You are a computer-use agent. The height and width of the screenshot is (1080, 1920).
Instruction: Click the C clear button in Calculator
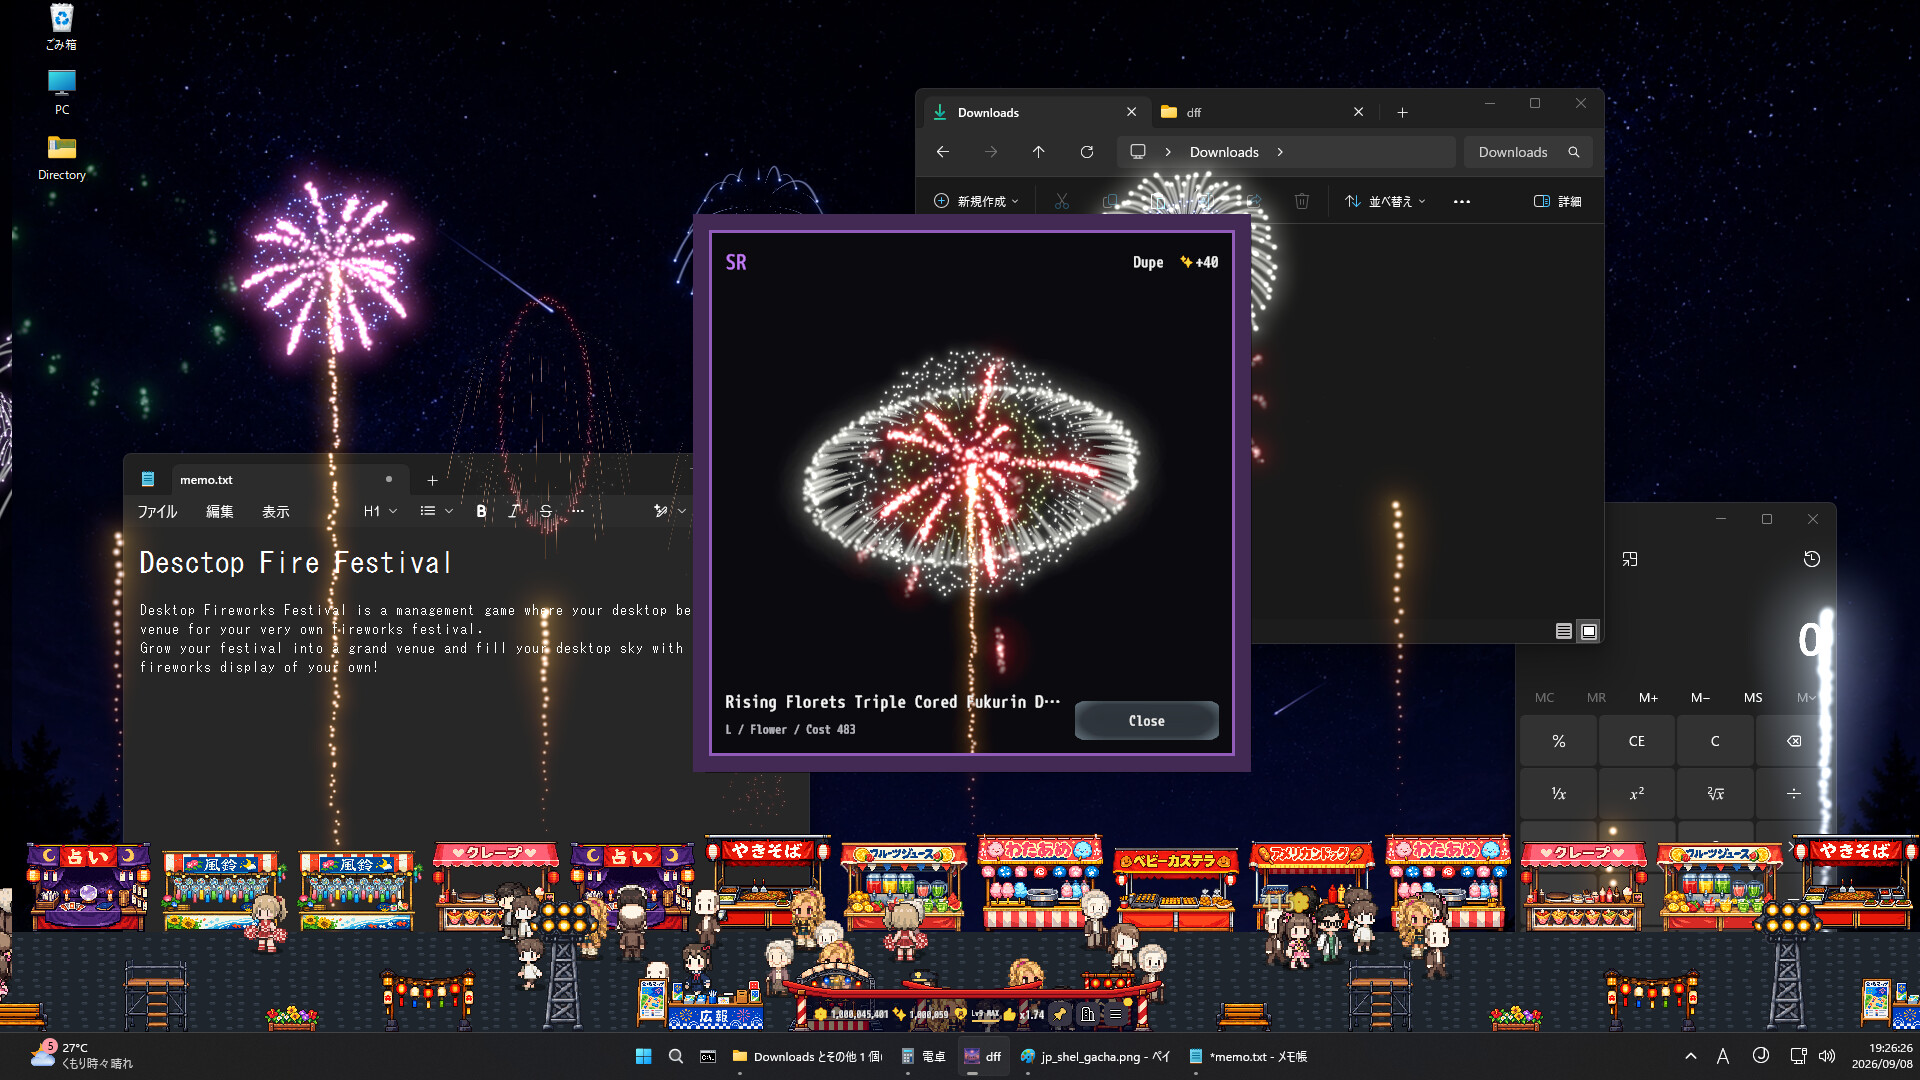1715,741
